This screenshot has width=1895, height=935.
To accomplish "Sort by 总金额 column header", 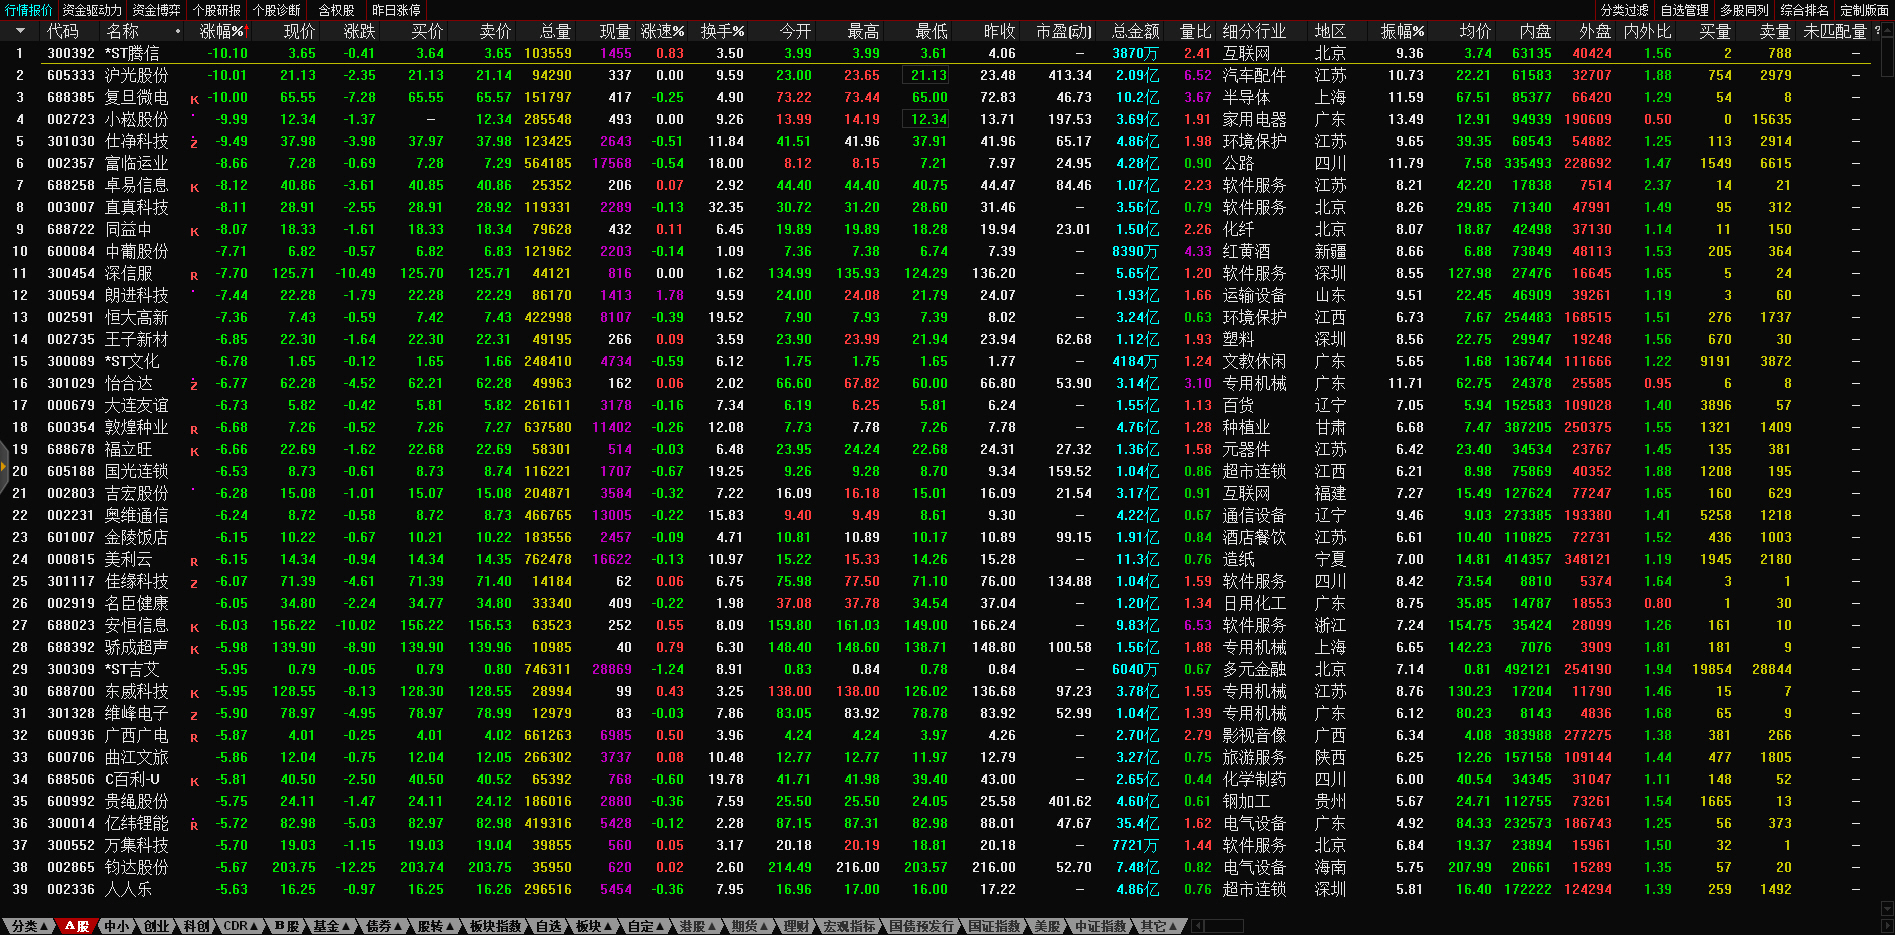I will [x=1135, y=32].
